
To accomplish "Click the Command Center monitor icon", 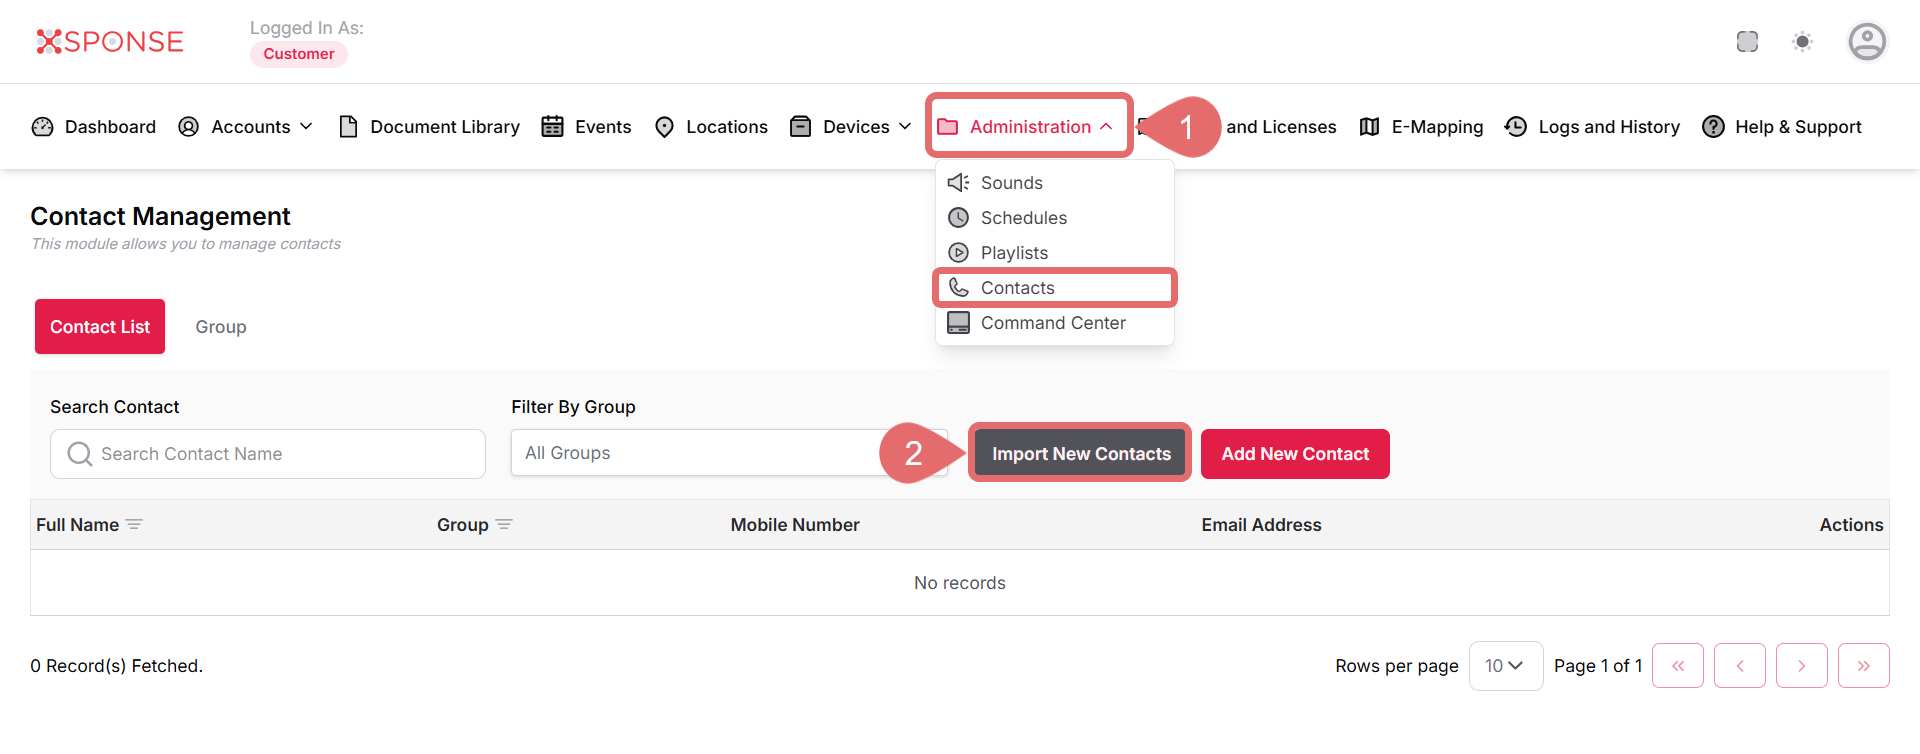I will (958, 323).
